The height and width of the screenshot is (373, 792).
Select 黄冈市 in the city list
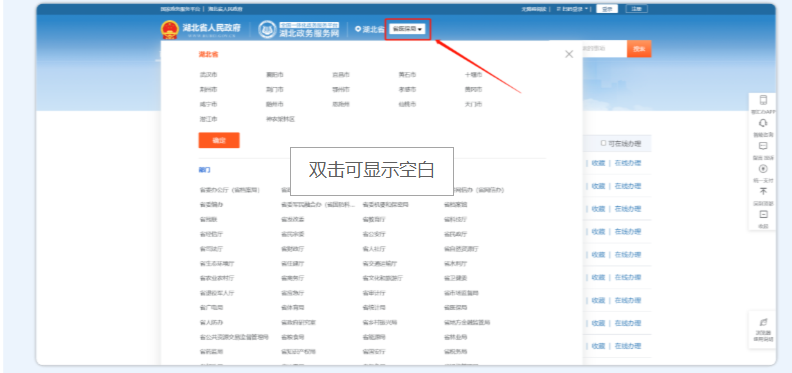click(473, 89)
